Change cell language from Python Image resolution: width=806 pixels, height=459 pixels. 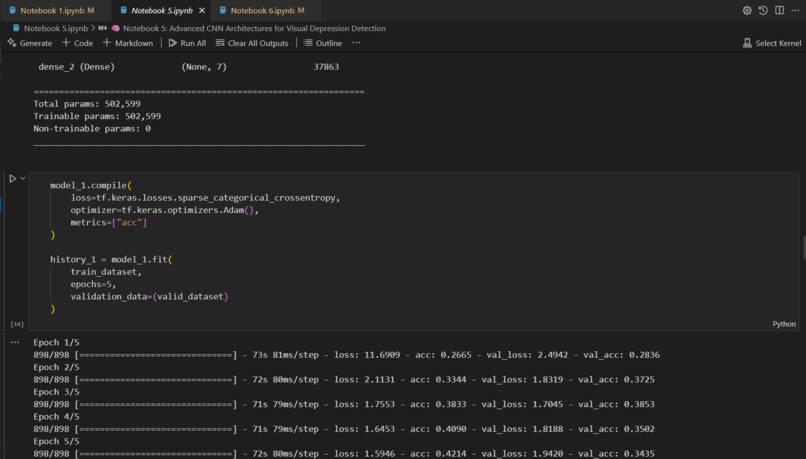tap(784, 324)
